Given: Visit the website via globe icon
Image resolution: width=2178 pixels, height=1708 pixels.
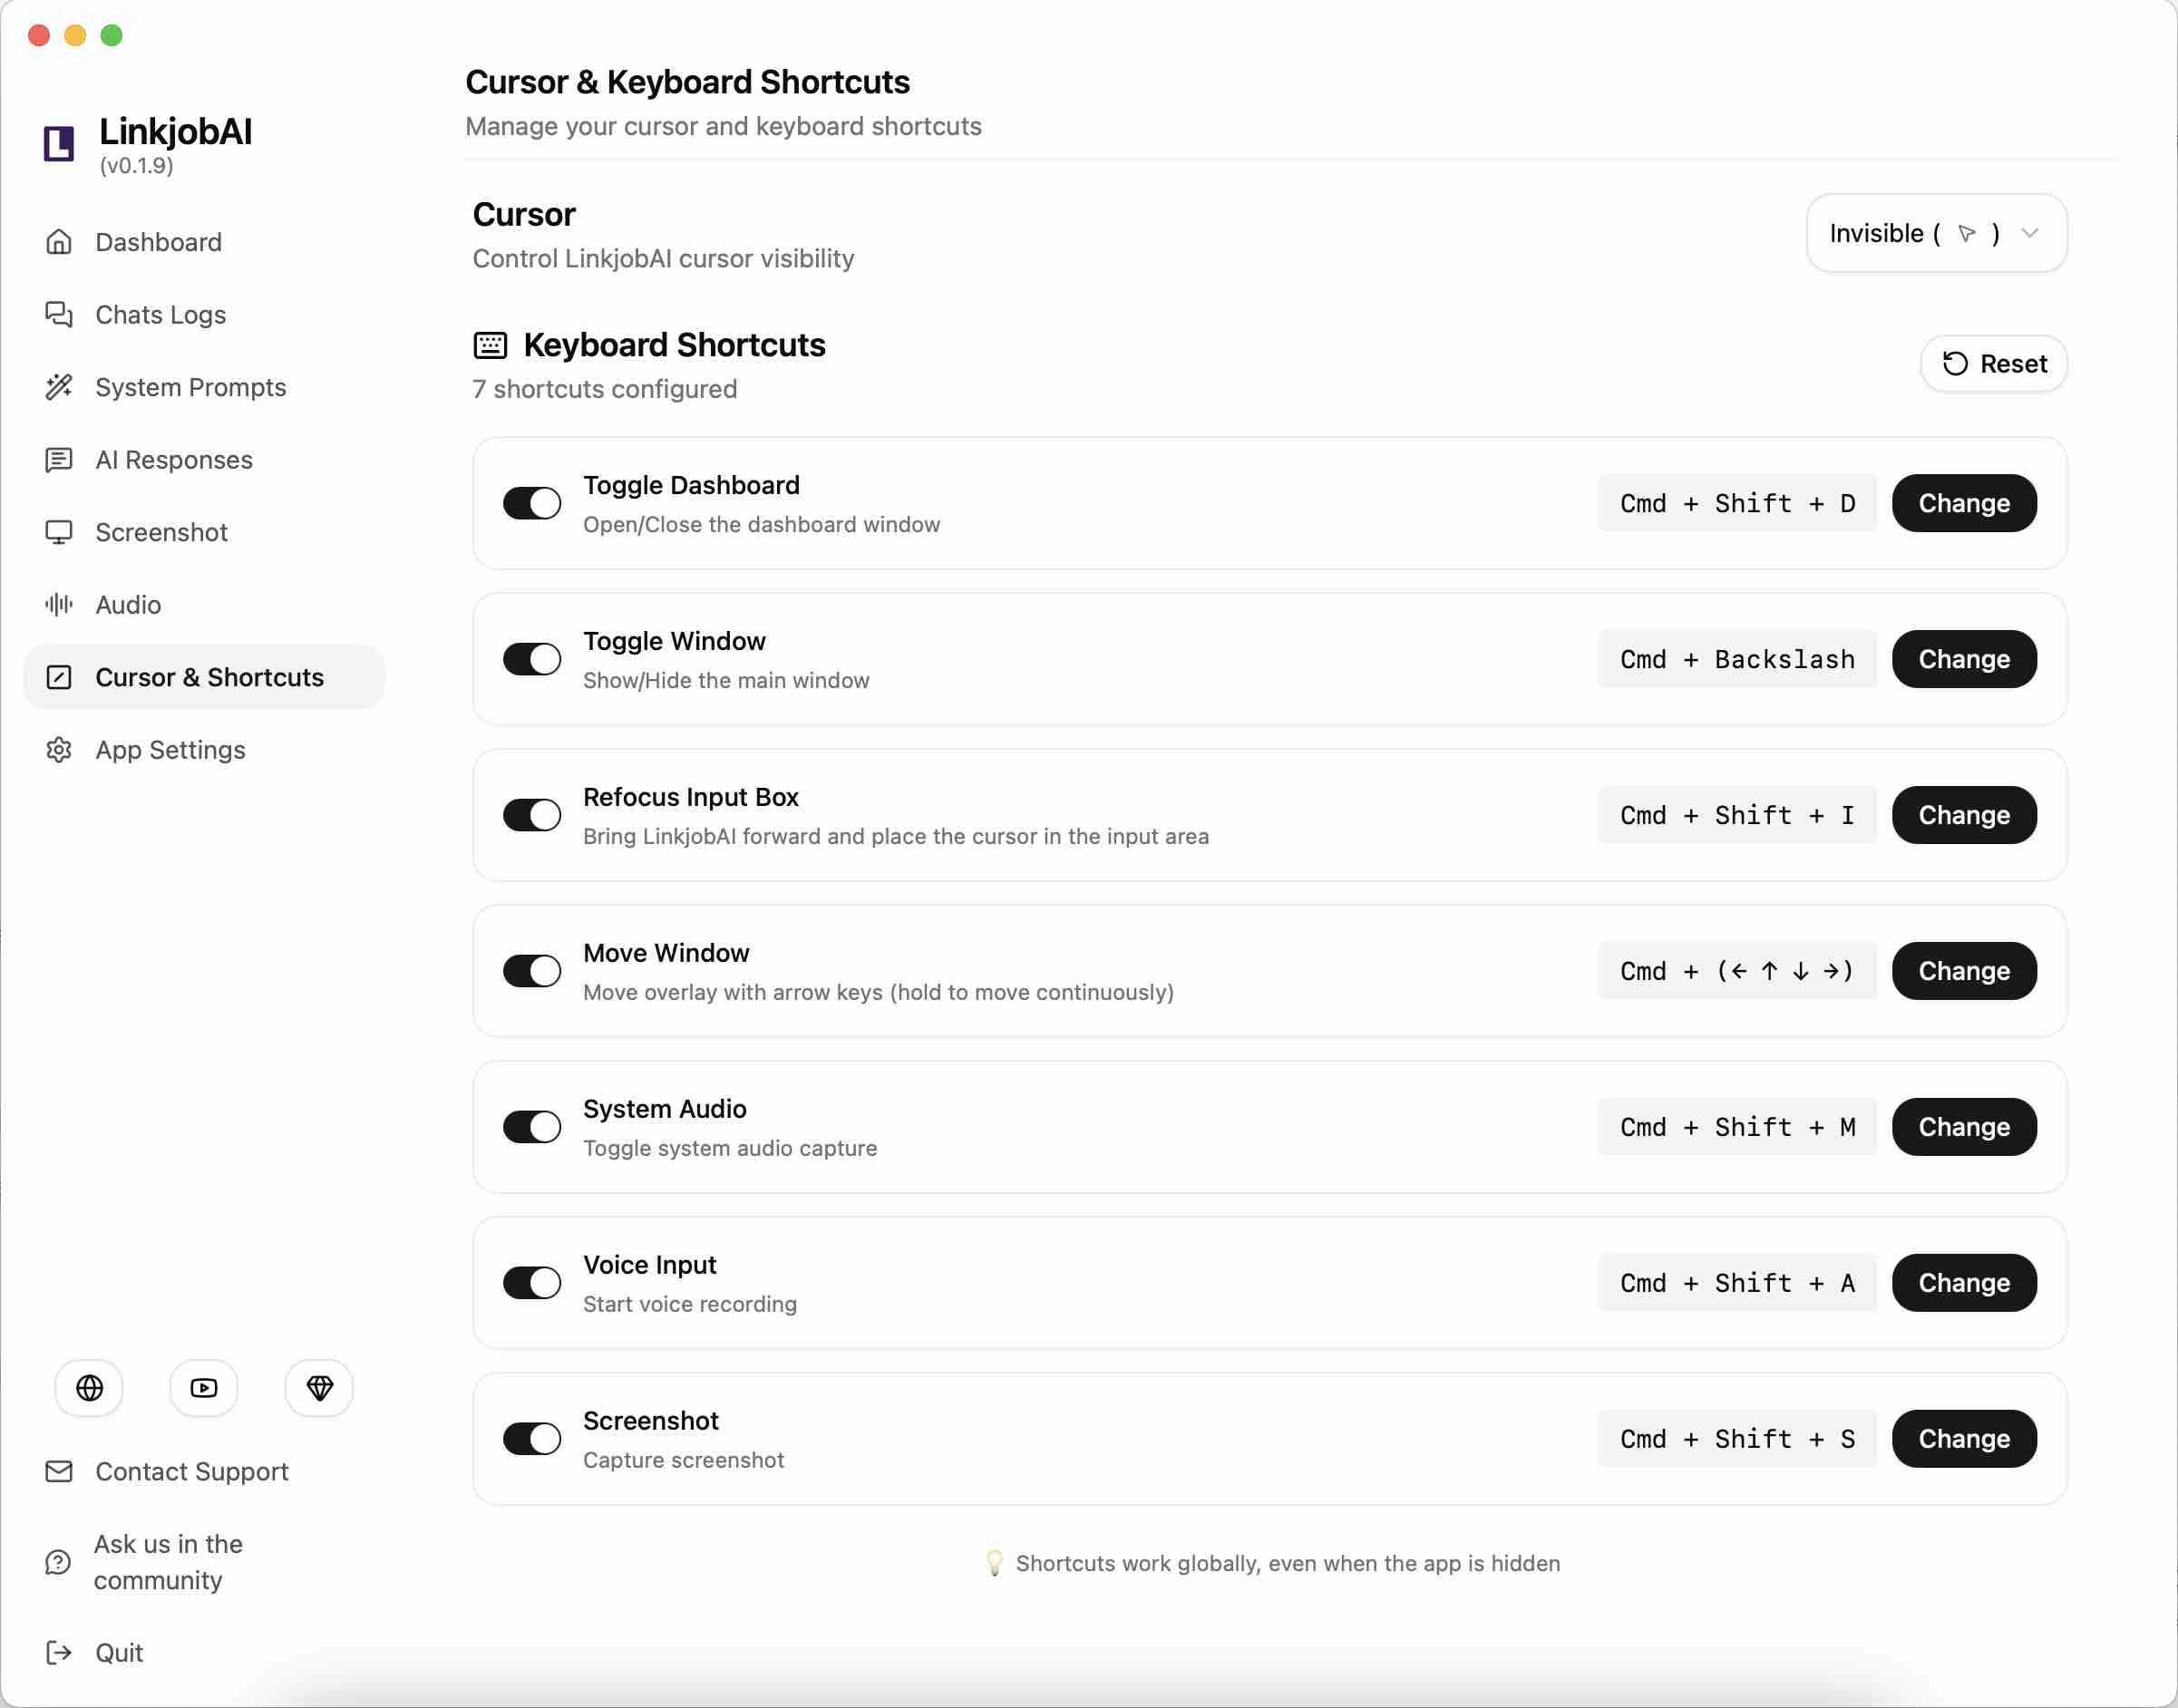Looking at the screenshot, I should point(88,1388).
